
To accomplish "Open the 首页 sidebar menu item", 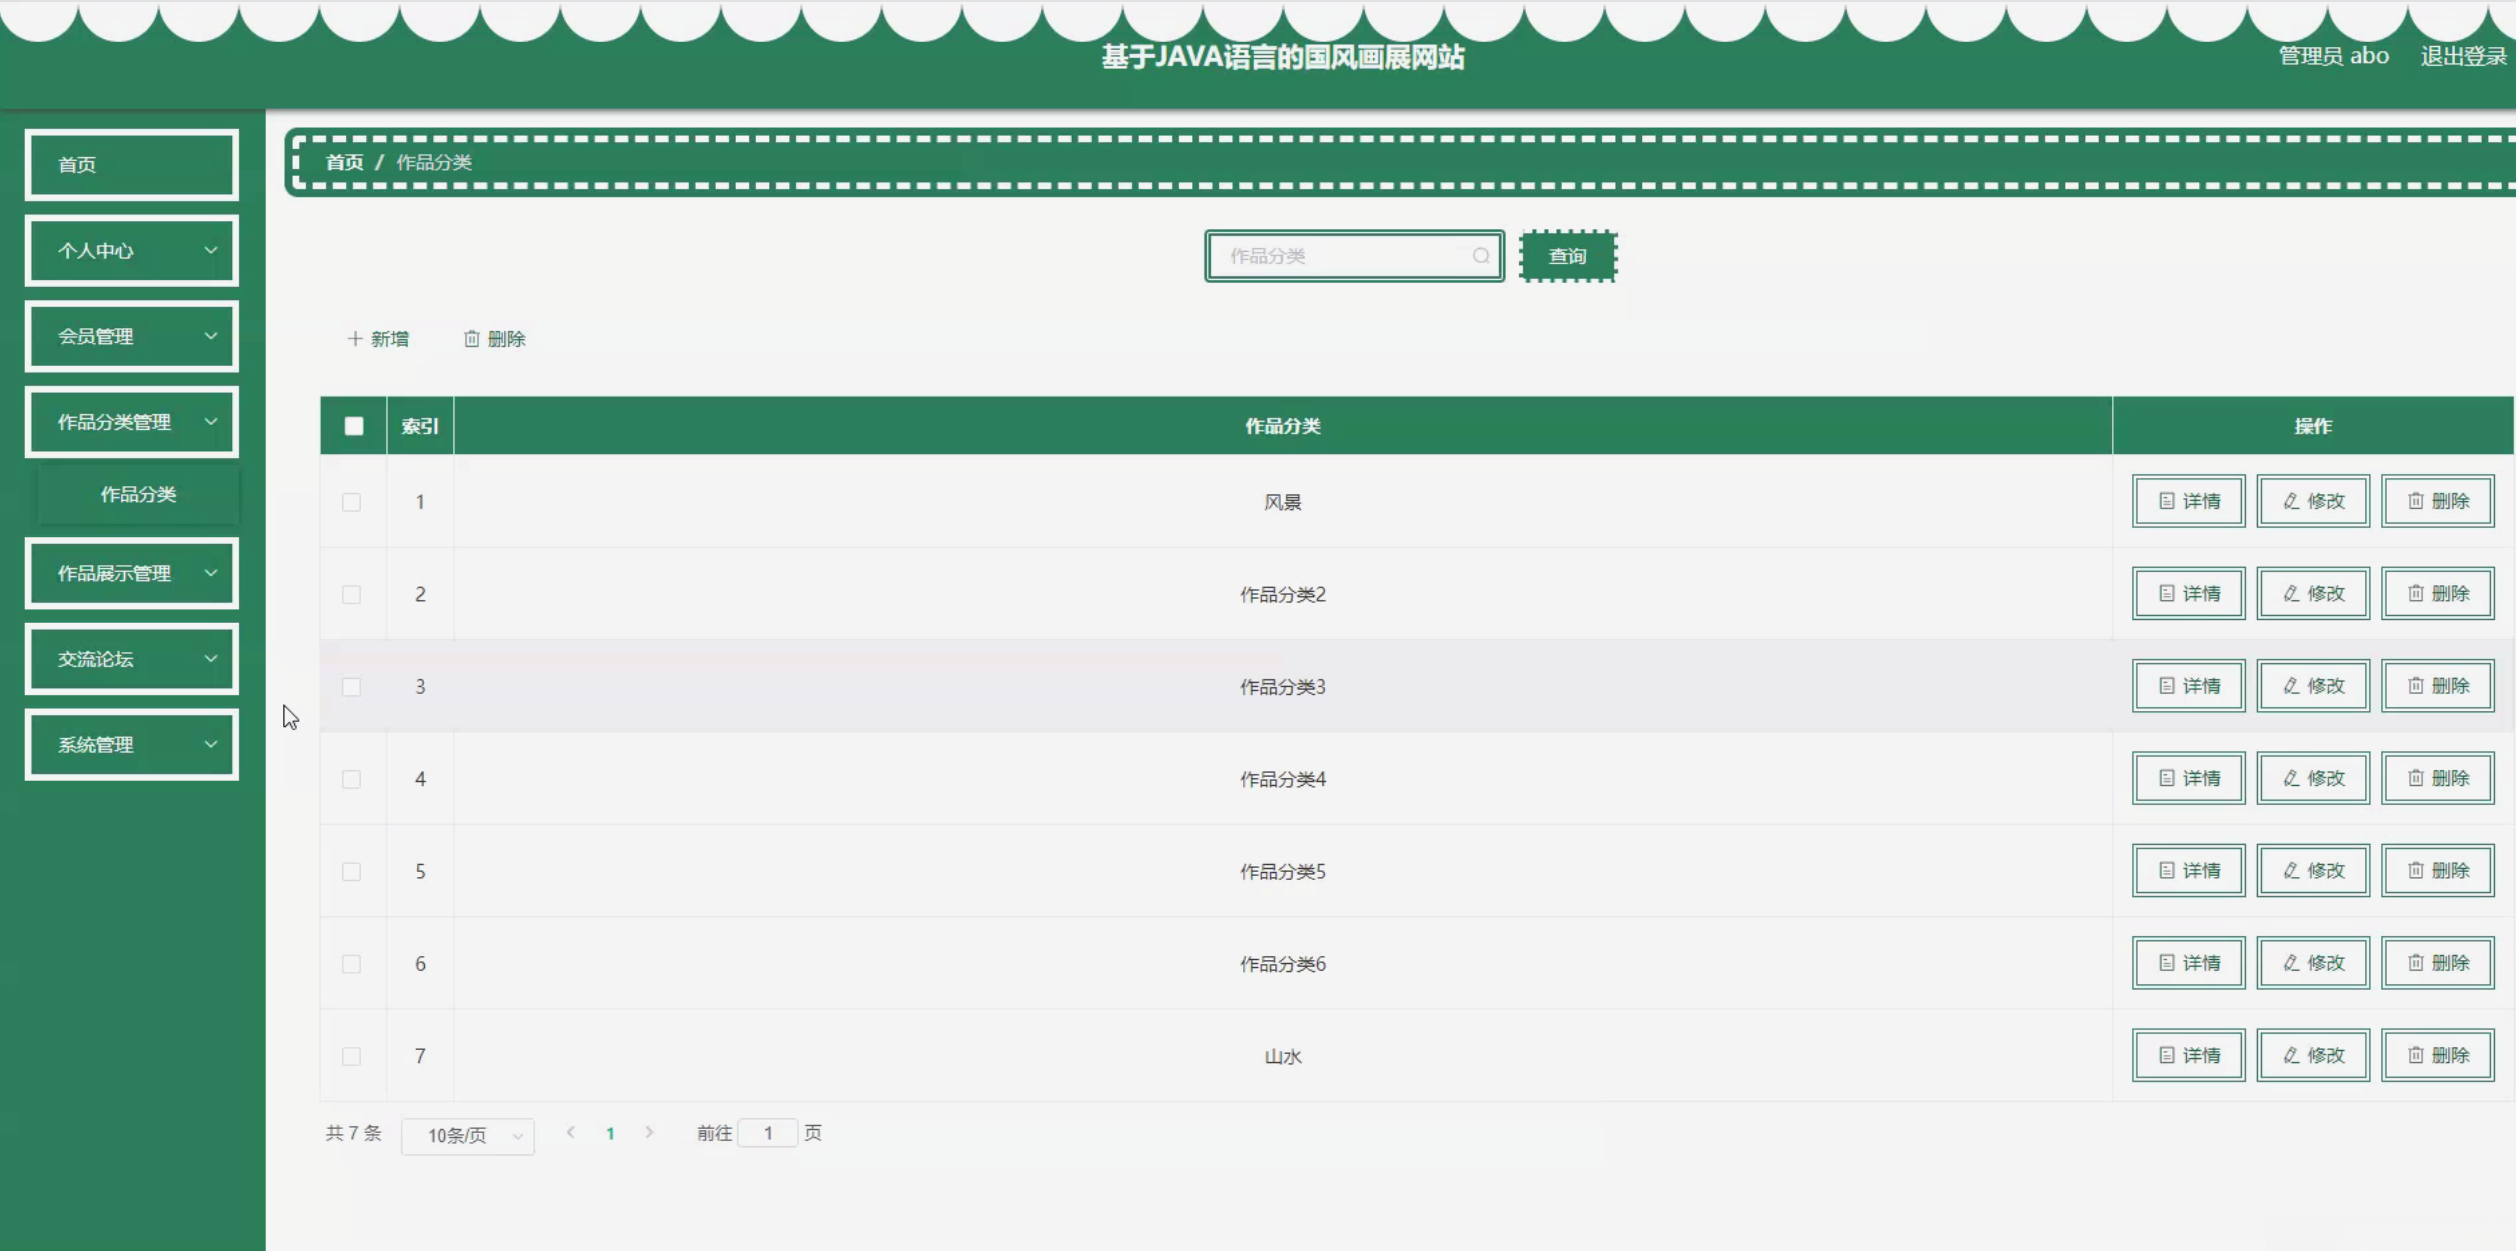I will [x=132, y=165].
